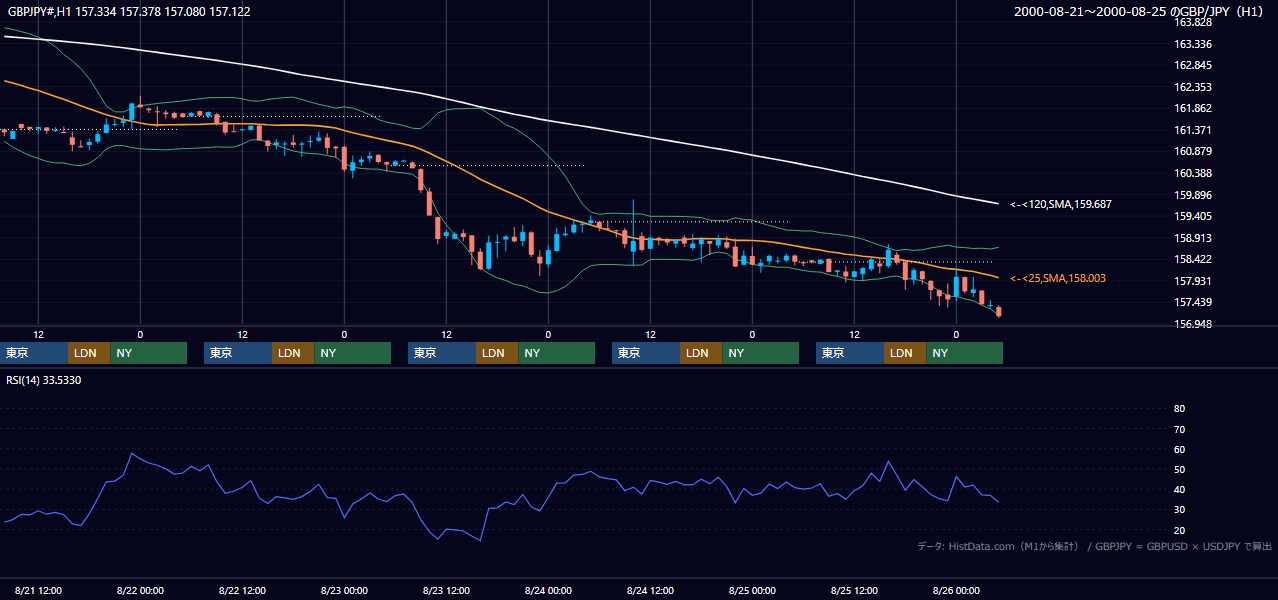Image resolution: width=1278 pixels, height=600 pixels.
Task: Click the 160.388 price axis label
Action: click(x=1193, y=173)
